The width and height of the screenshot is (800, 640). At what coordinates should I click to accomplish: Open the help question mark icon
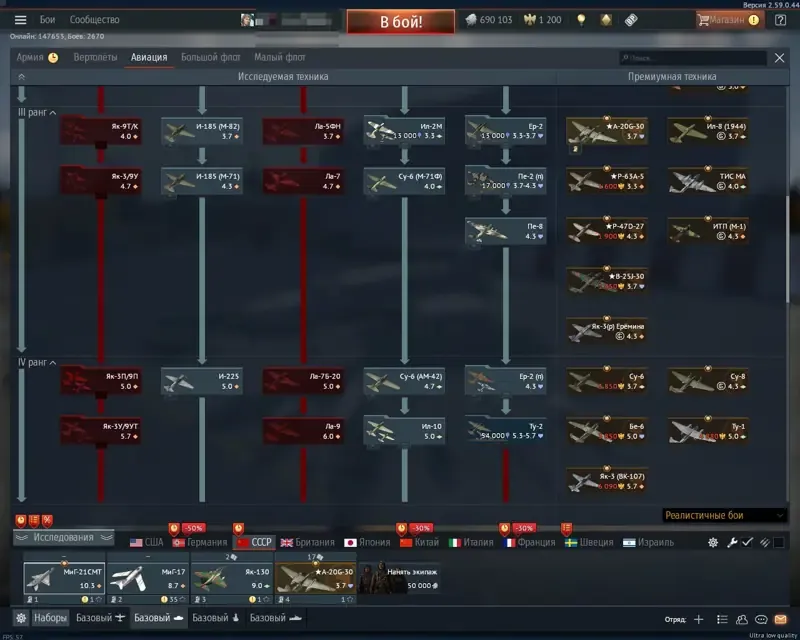pos(780,20)
